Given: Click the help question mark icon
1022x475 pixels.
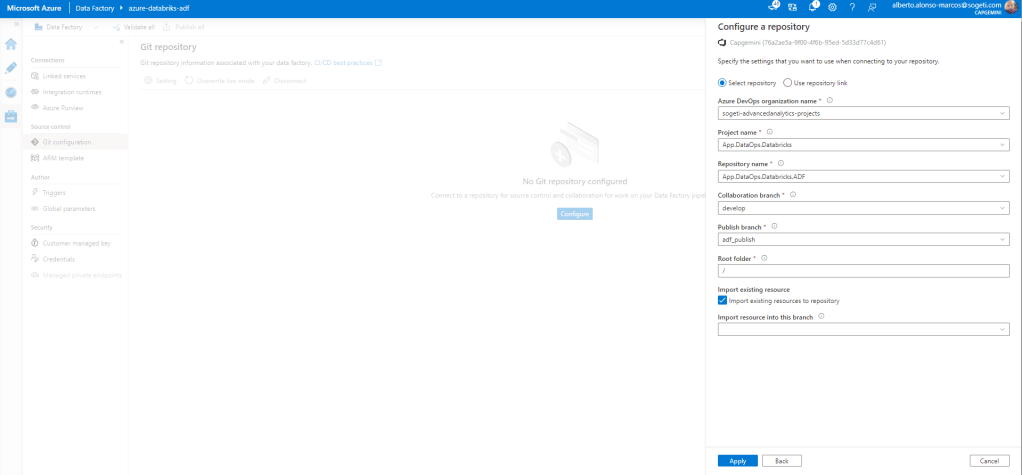Looking at the screenshot, I should tap(851, 7).
